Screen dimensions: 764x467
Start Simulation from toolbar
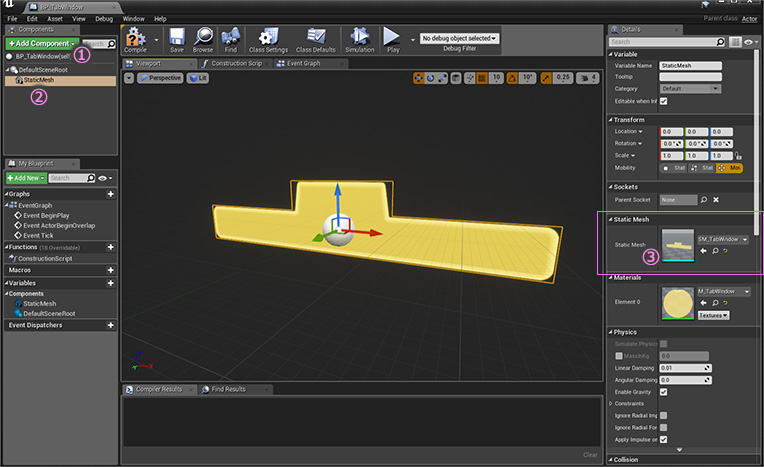click(360, 39)
